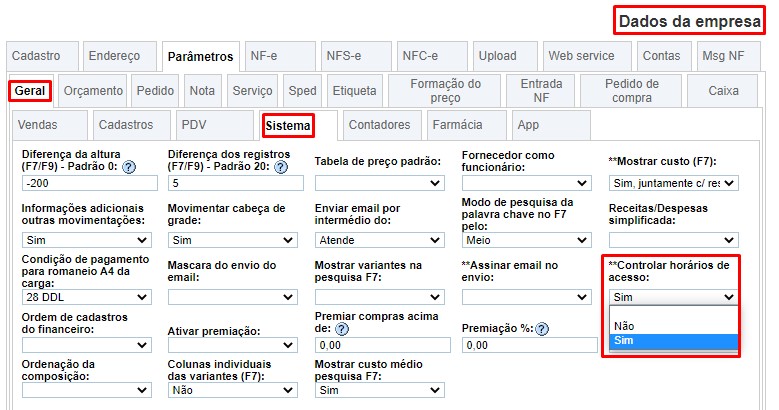Select the Parâmetros tab

coord(201,57)
